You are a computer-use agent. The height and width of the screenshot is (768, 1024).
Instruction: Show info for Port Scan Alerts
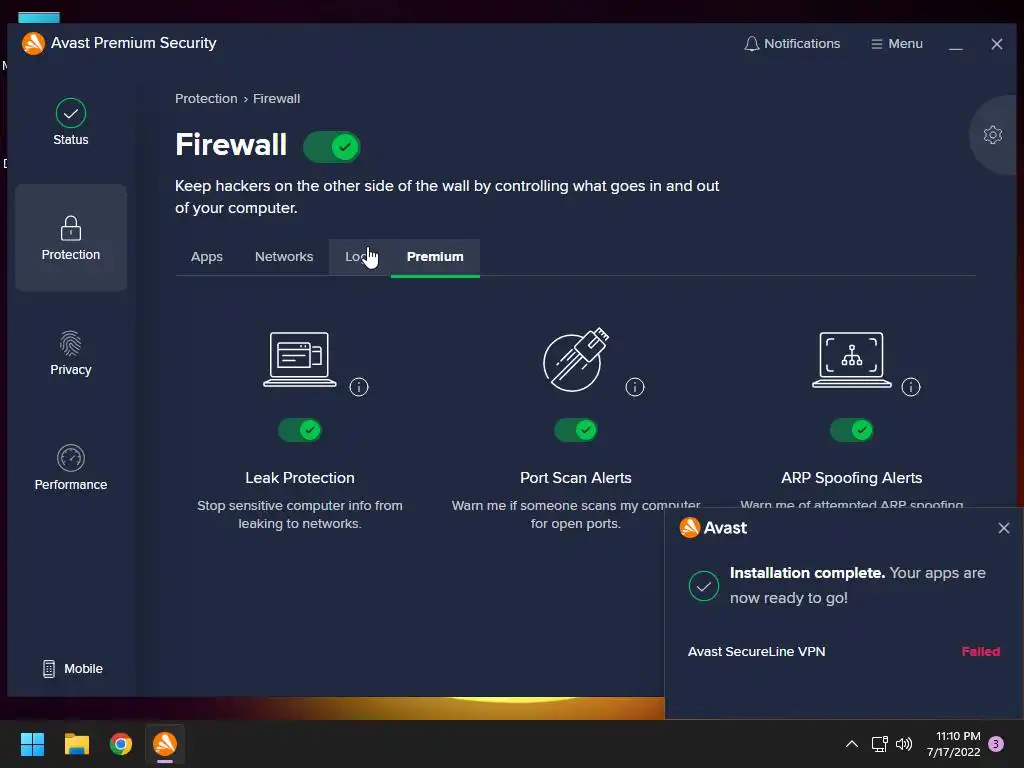tap(635, 387)
